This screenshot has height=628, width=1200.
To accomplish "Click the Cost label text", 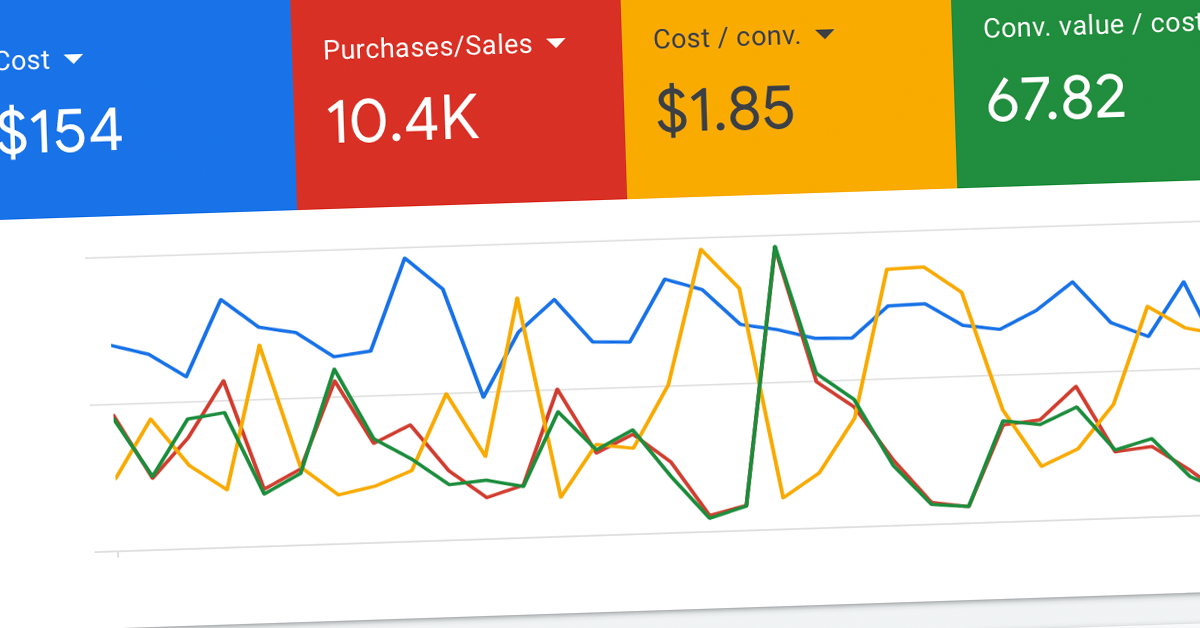I will click(x=25, y=60).
